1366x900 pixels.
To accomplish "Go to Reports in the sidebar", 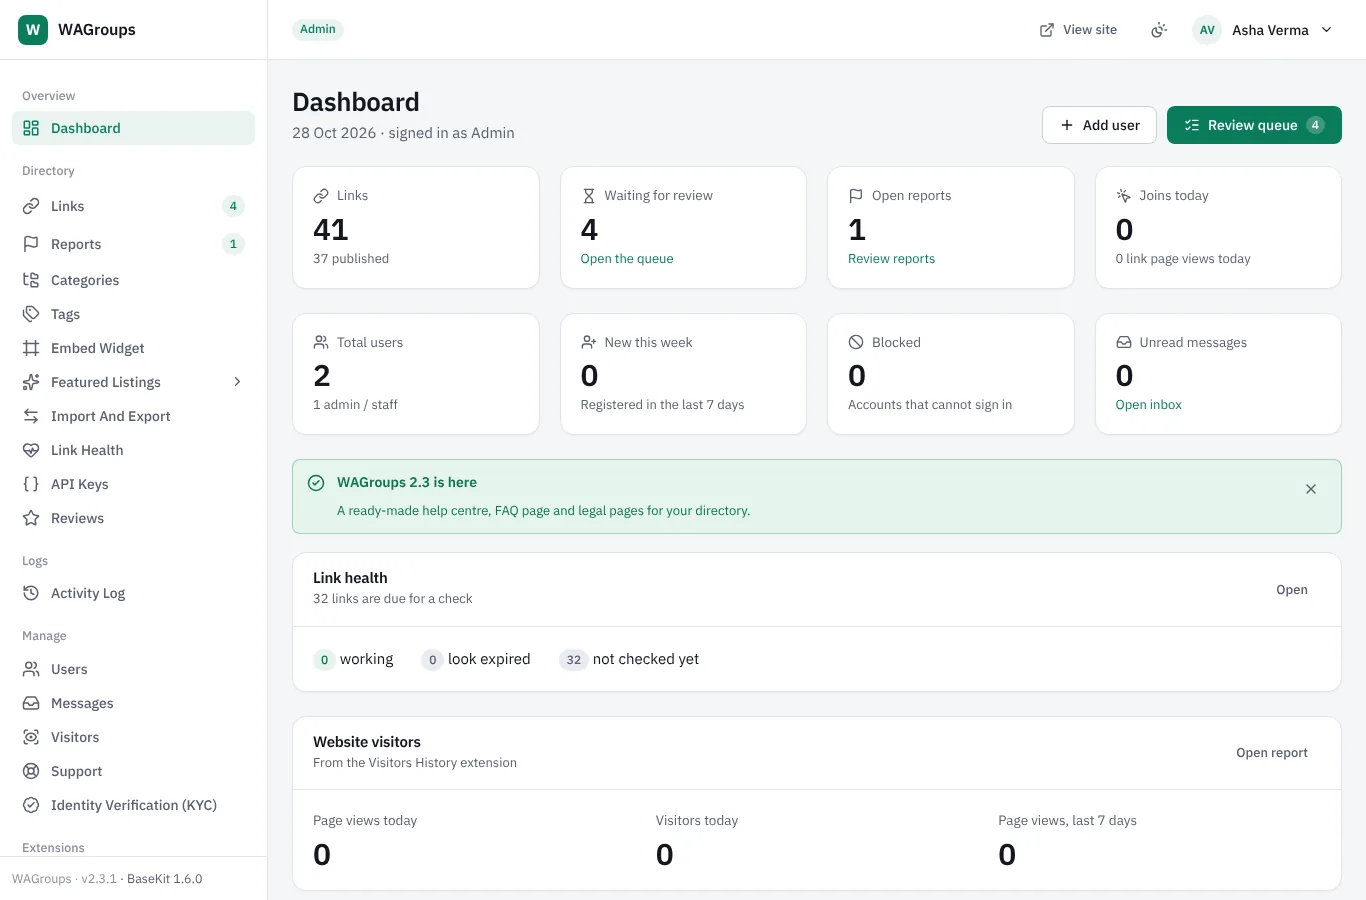I will pyautogui.click(x=133, y=244).
